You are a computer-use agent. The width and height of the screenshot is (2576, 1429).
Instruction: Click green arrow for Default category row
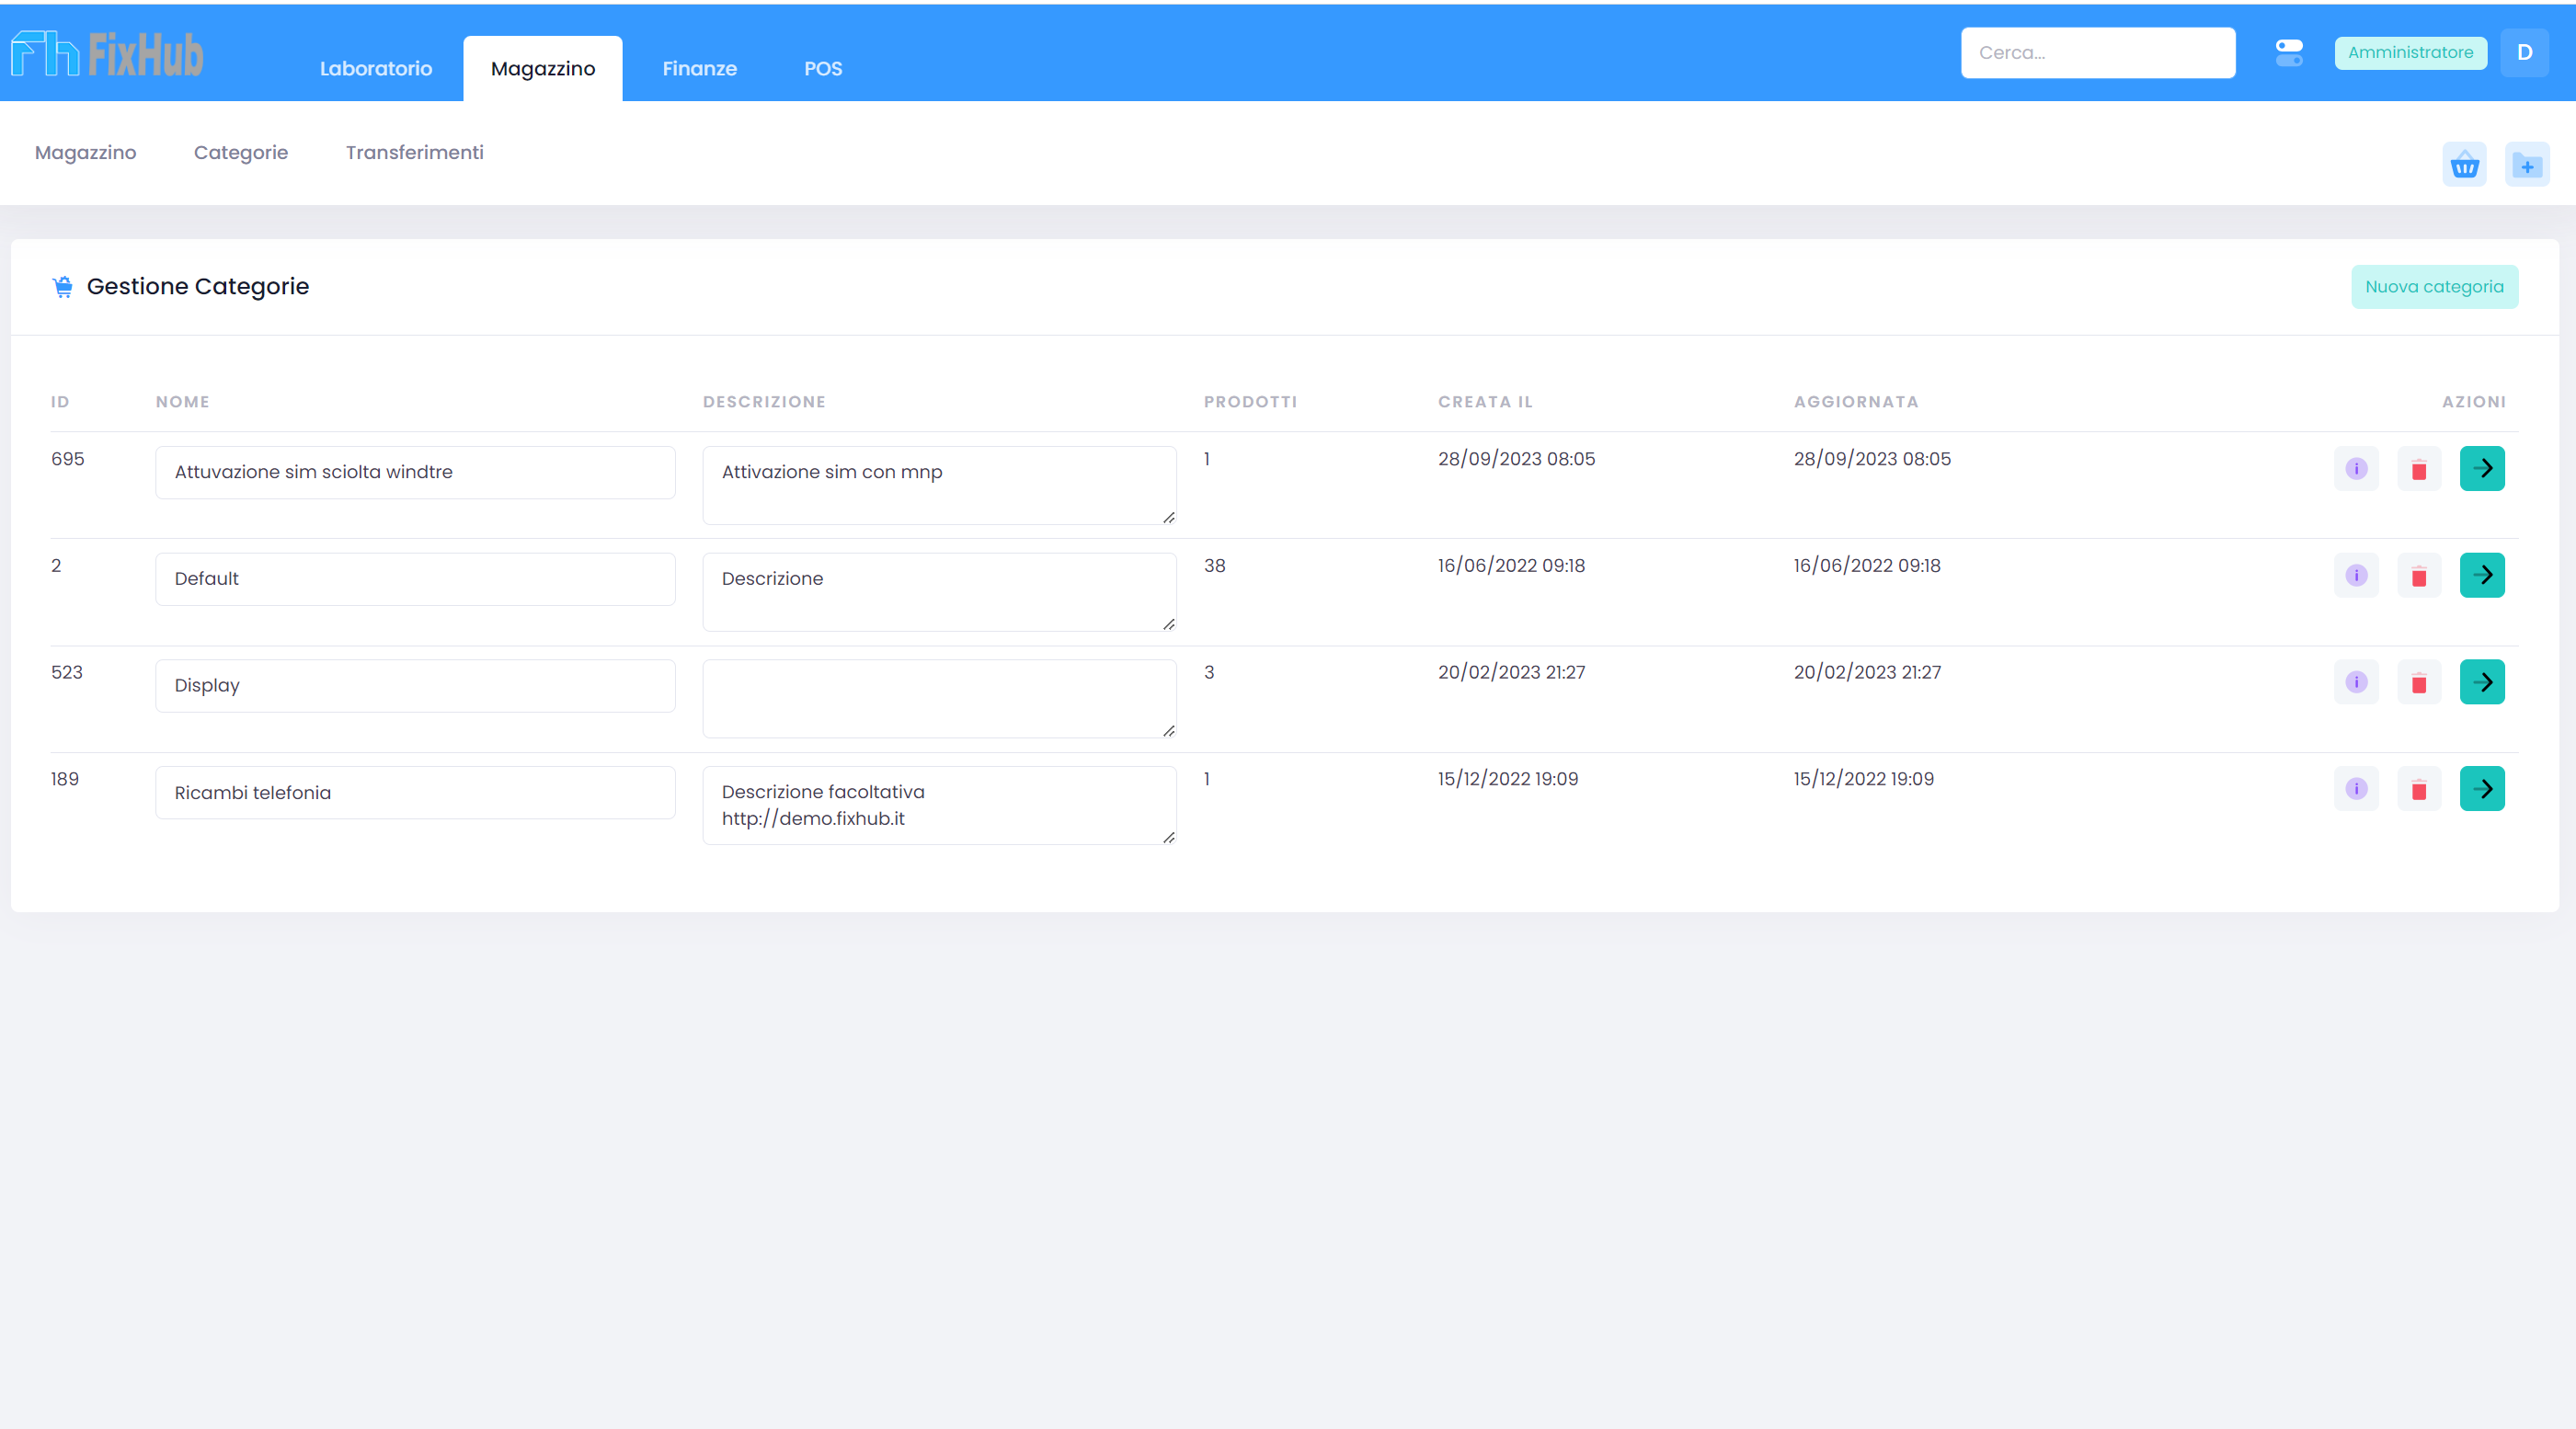[2482, 575]
